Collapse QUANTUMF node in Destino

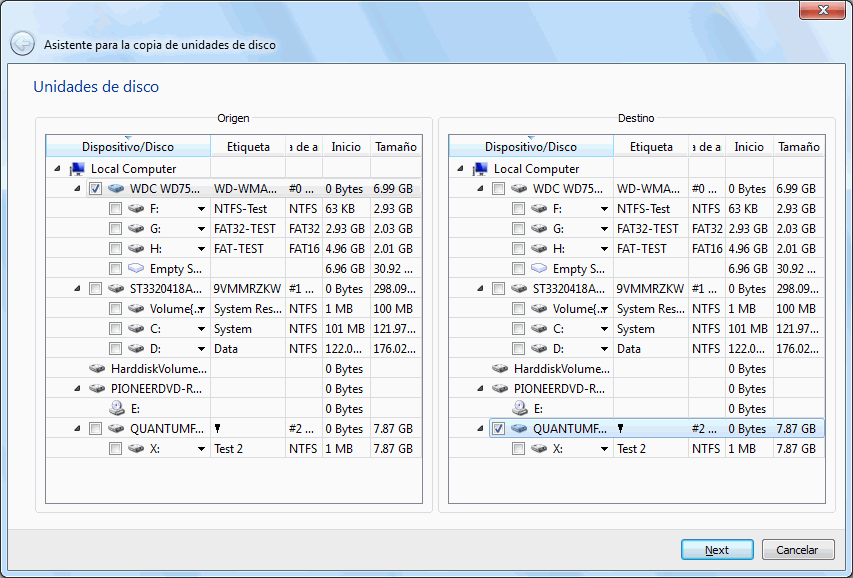480,428
